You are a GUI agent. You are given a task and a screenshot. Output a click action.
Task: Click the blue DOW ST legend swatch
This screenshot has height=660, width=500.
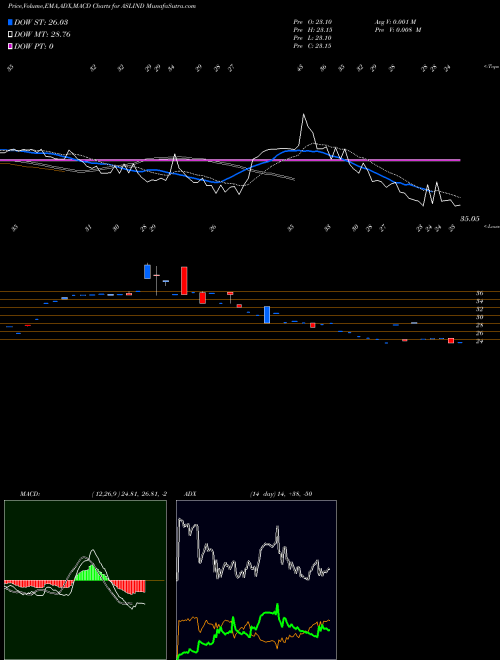10,22
